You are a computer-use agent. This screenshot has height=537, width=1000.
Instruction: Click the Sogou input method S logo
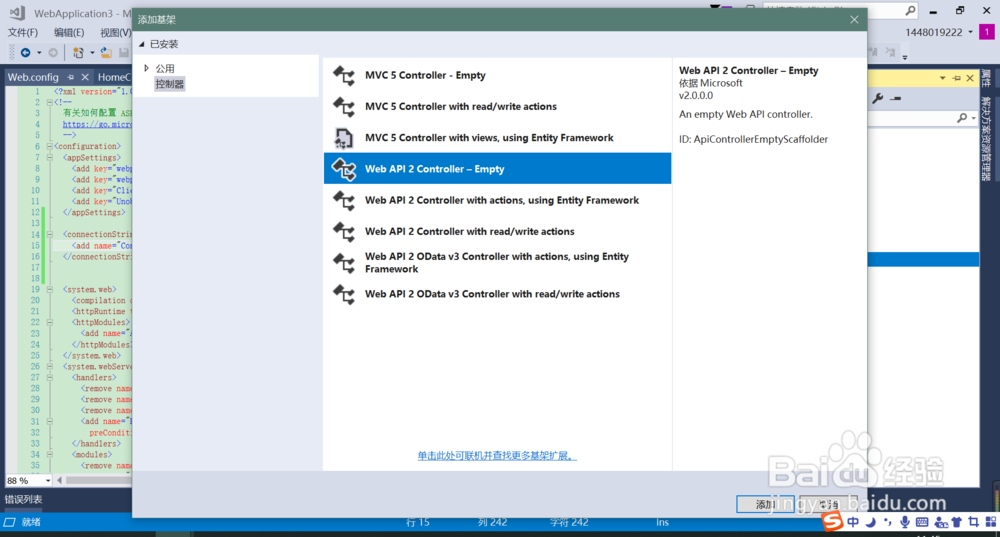[832, 521]
